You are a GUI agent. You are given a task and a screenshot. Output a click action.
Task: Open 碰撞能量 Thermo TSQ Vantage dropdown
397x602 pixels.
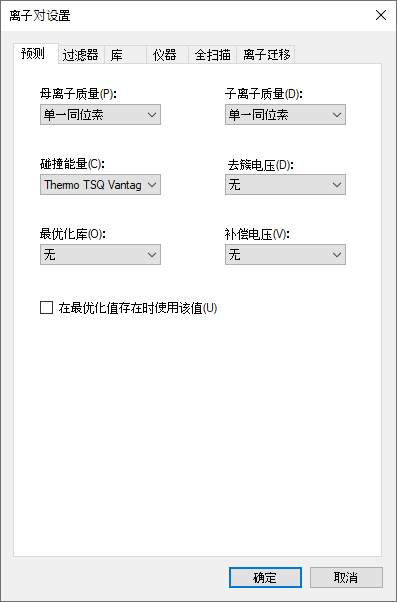click(x=100, y=185)
